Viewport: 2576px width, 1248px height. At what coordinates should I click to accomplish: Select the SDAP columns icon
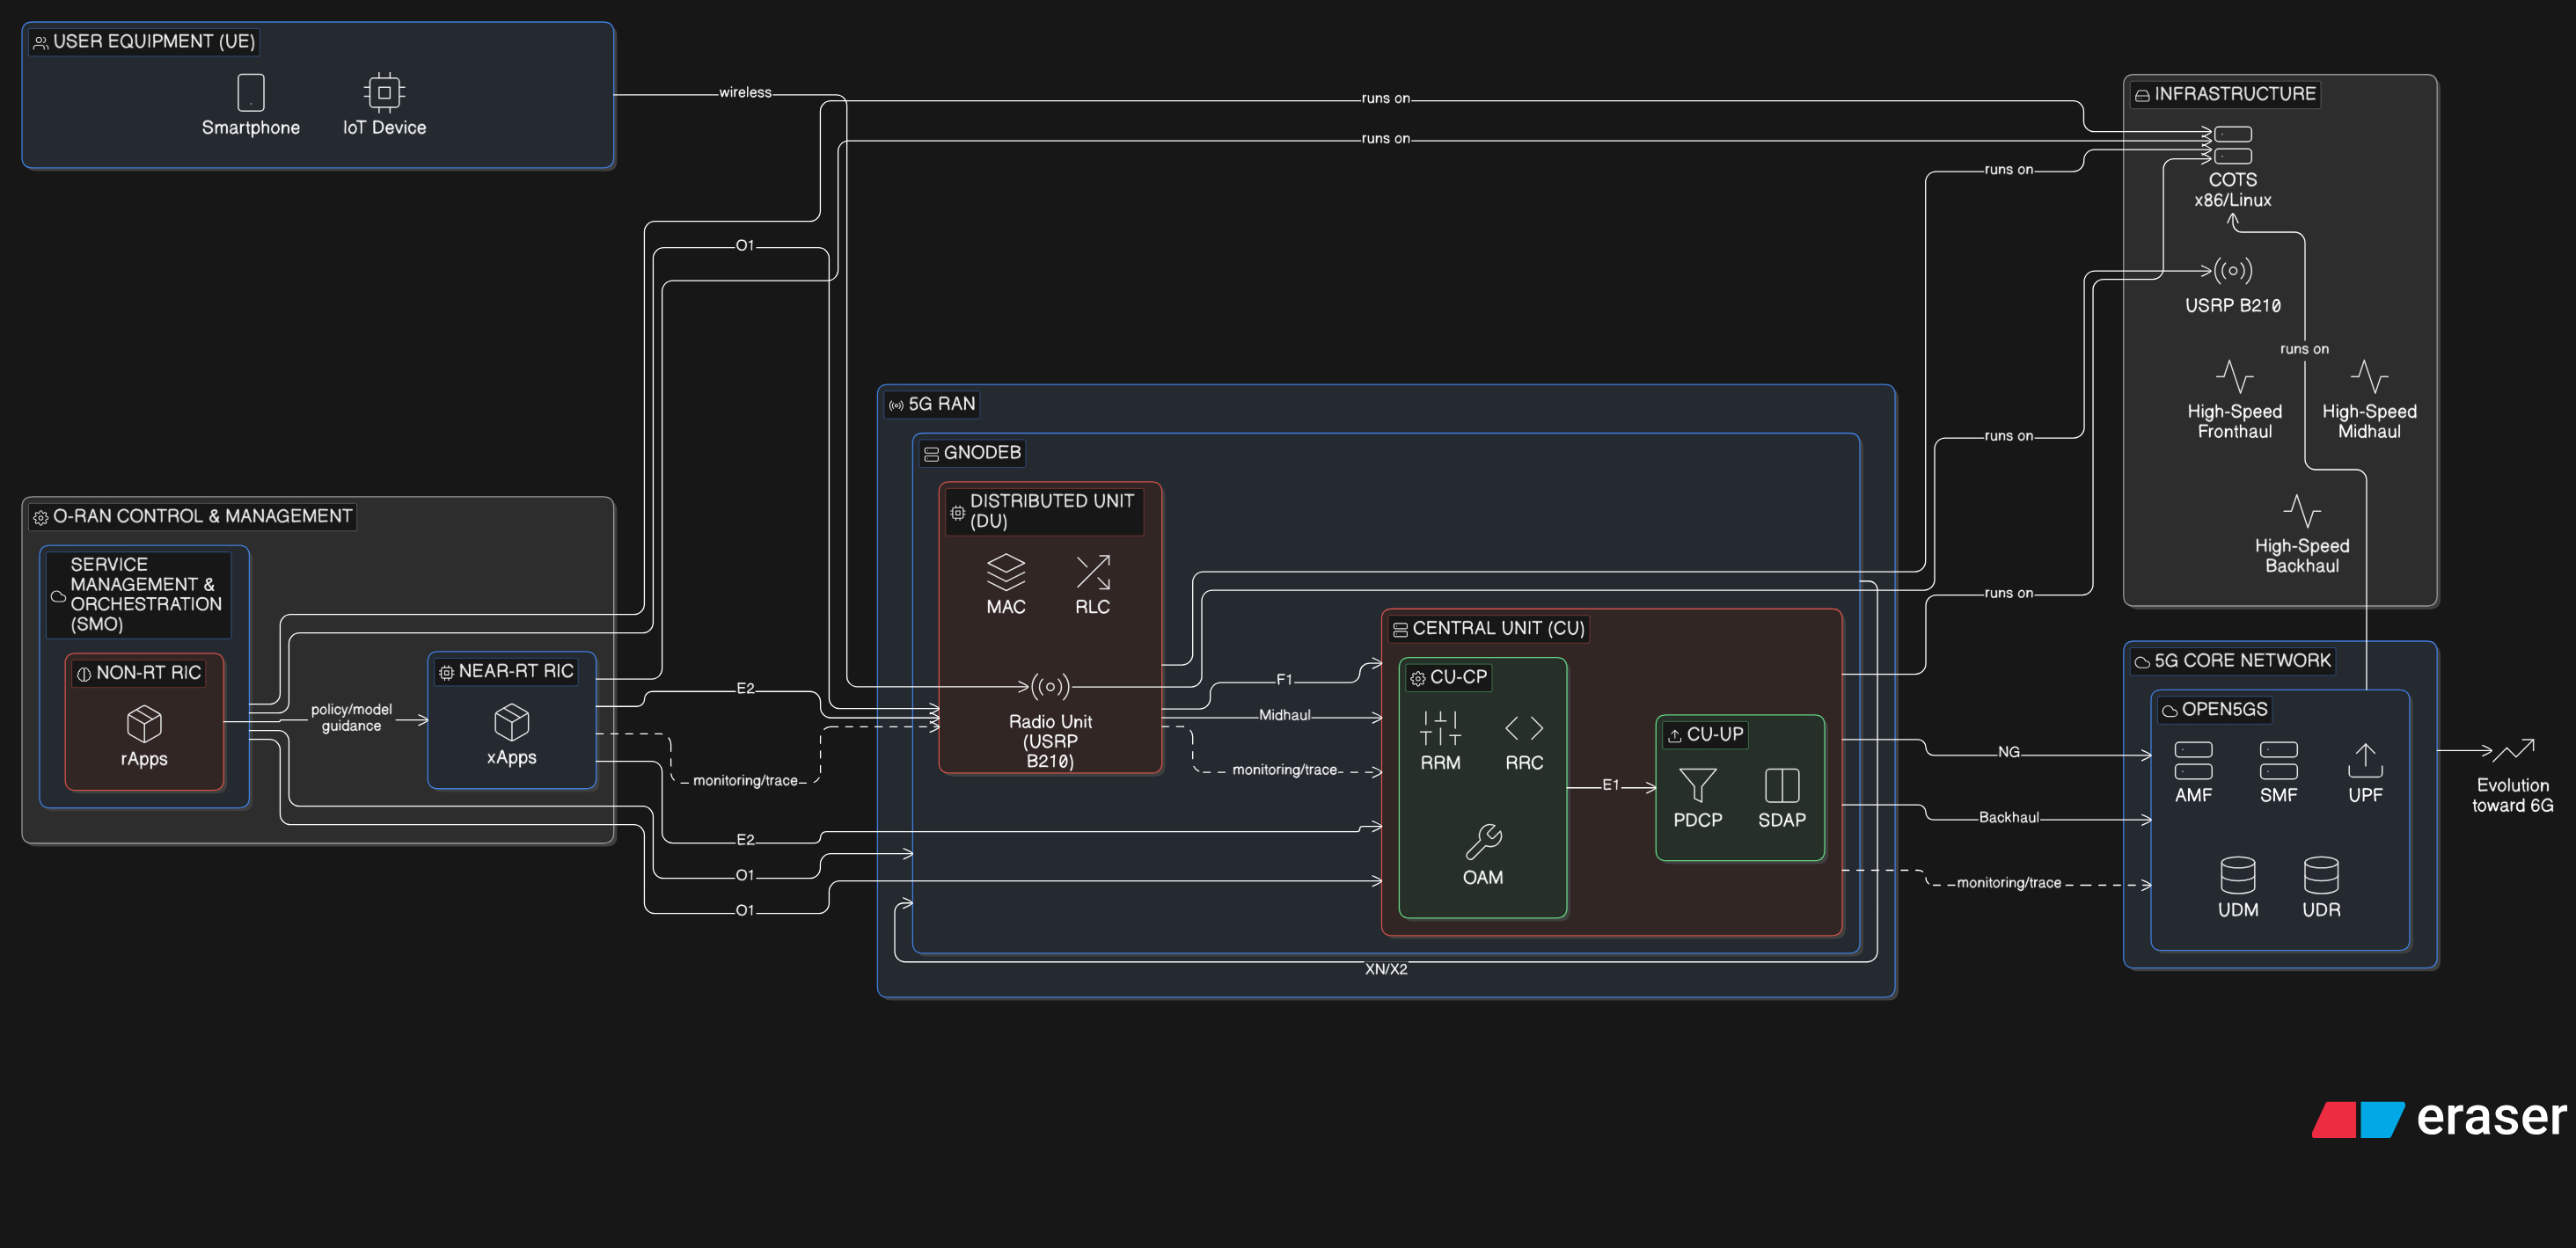click(x=1782, y=785)
